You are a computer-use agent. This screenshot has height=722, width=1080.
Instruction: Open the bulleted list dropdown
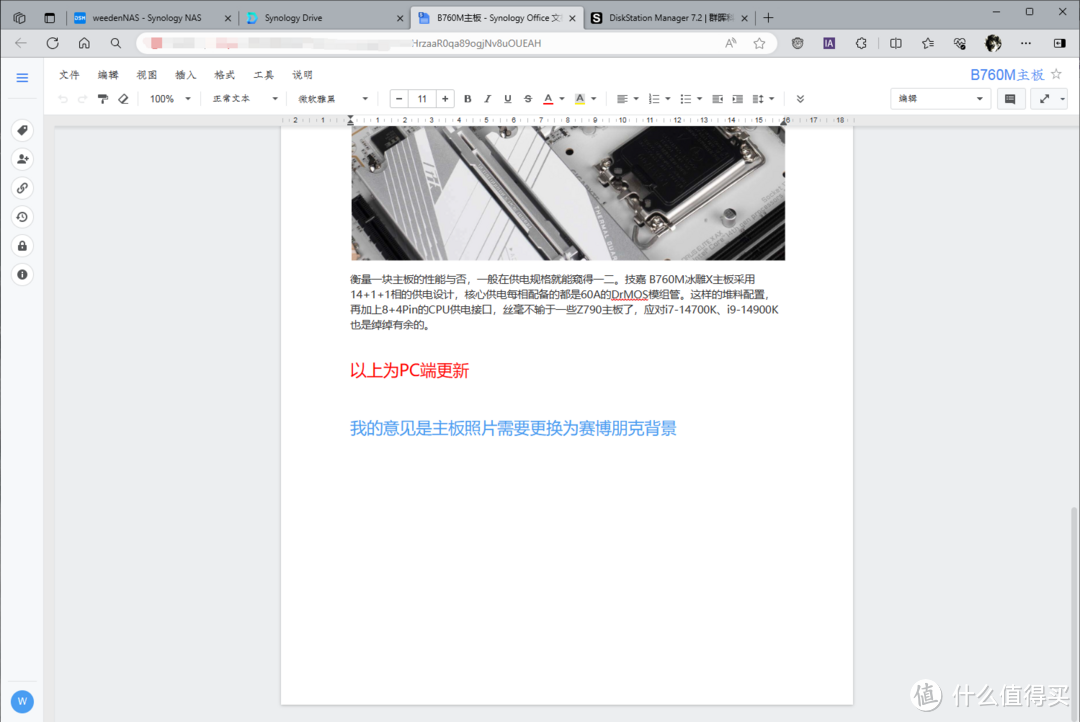[x=692, y=99]
